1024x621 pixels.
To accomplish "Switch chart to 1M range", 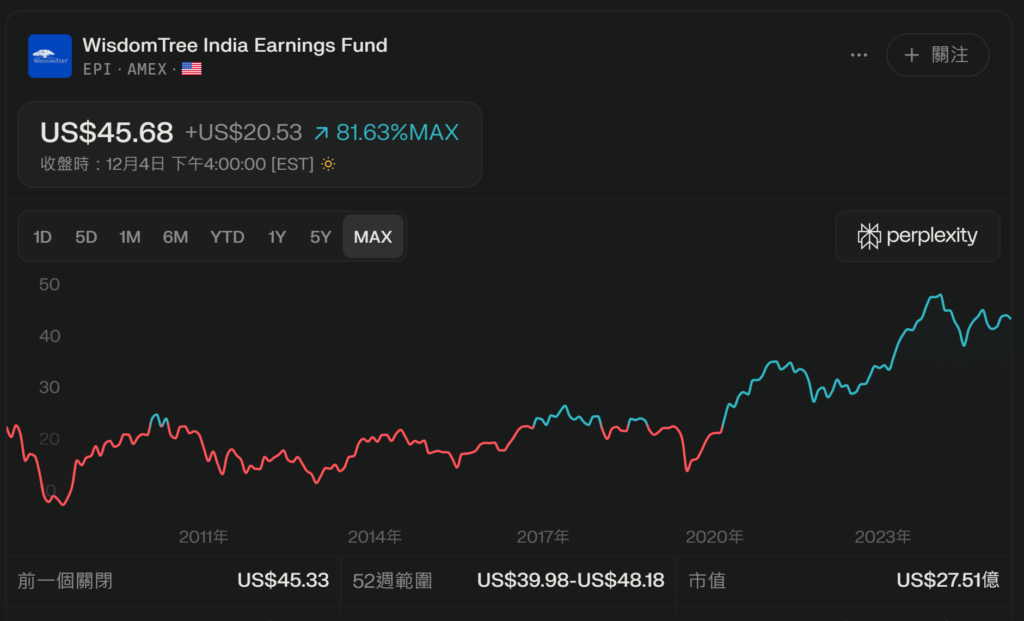I will 130,237.
